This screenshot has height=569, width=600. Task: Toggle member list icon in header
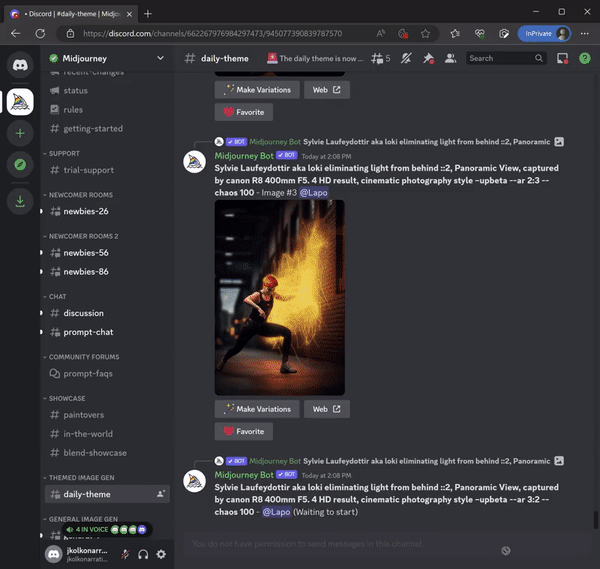click(450, 59)
